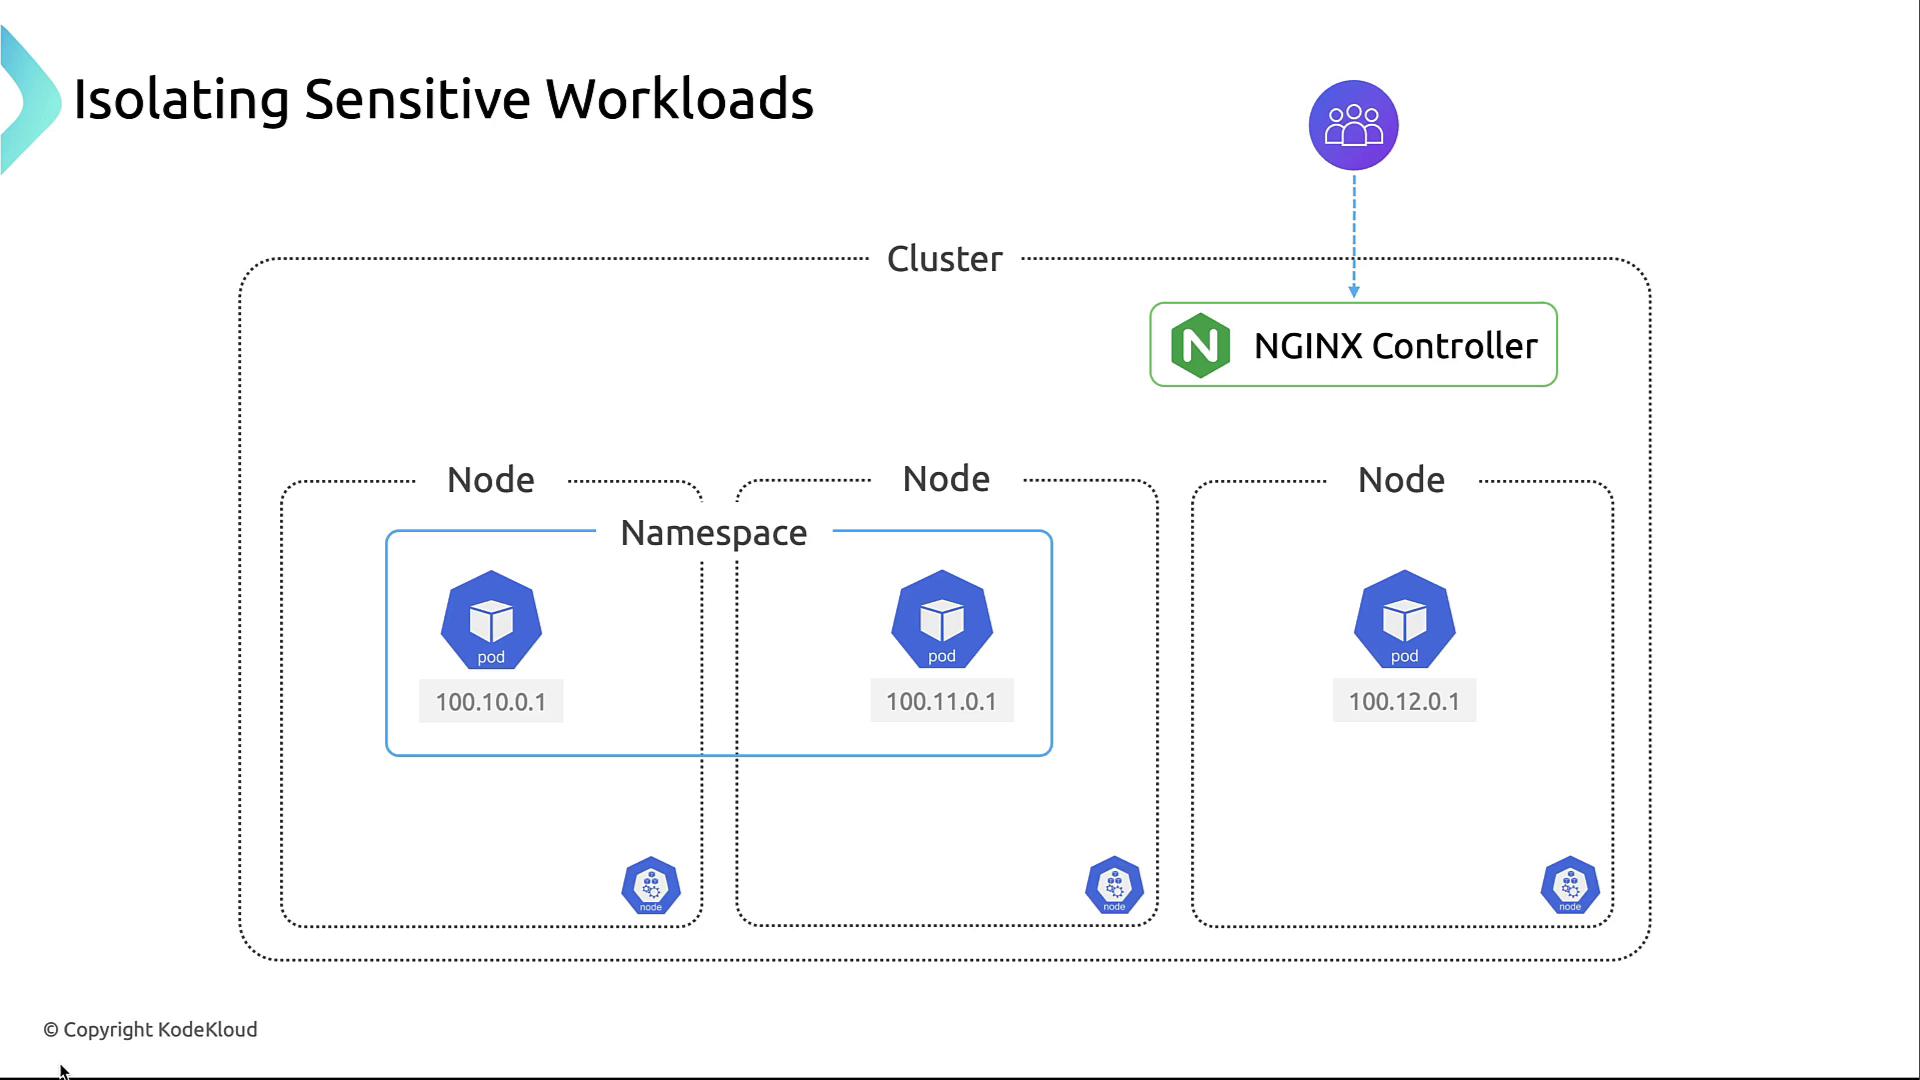This screenshot has width=1920, height=1080.
Task: Click the 100.11.0.1 IP address label
Action: pos(941,701)
